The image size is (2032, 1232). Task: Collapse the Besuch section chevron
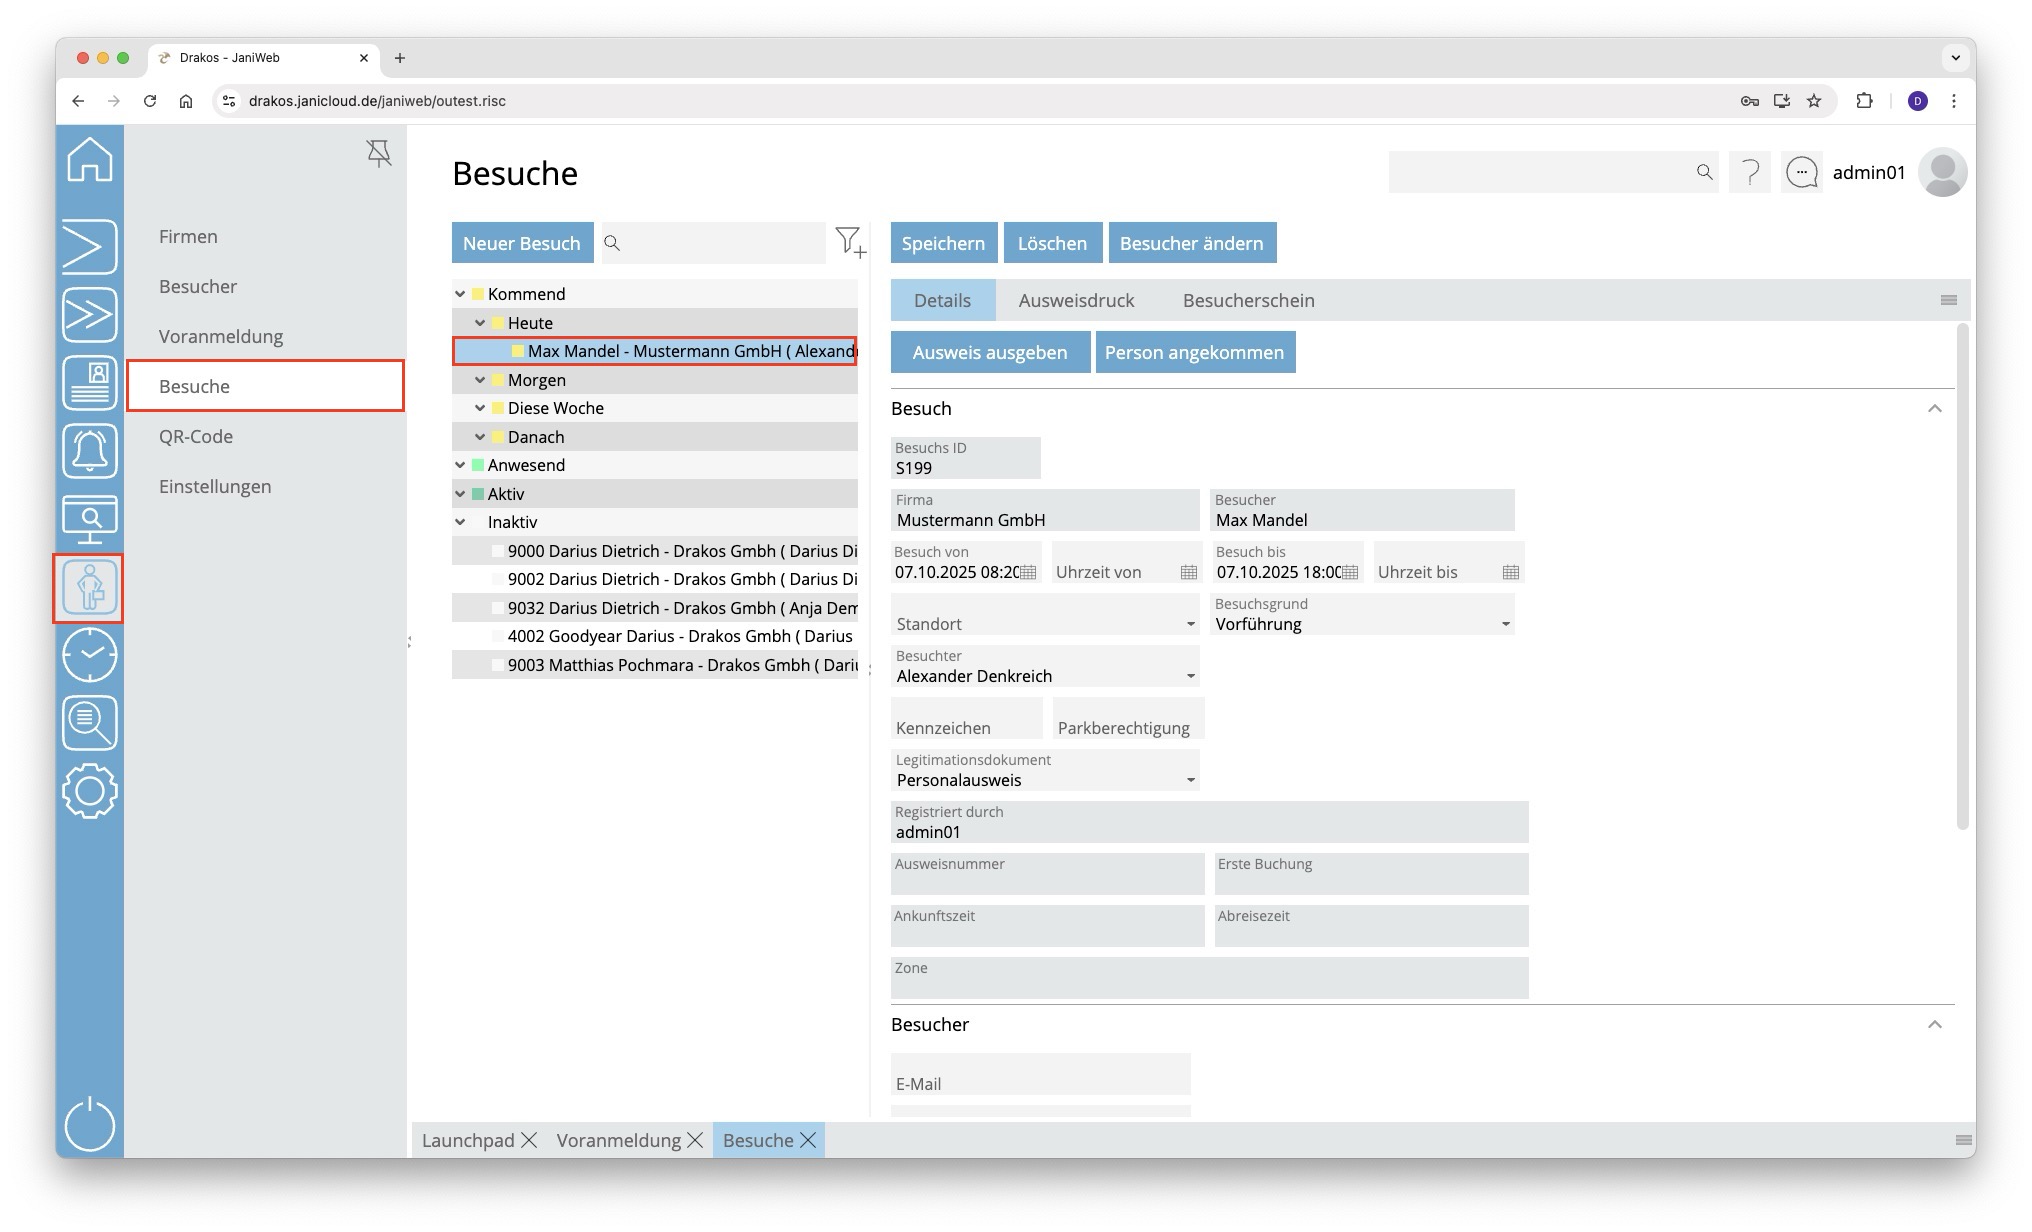click(1934, 409)
